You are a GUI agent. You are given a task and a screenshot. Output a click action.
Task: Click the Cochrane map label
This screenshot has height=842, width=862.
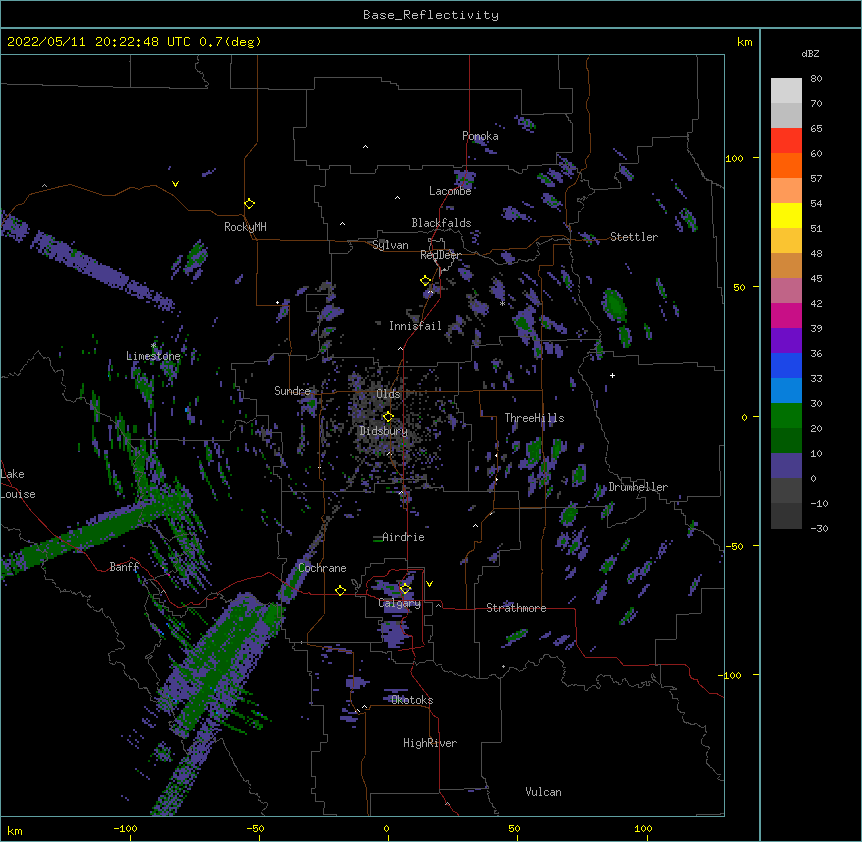(x=323, y=568)
